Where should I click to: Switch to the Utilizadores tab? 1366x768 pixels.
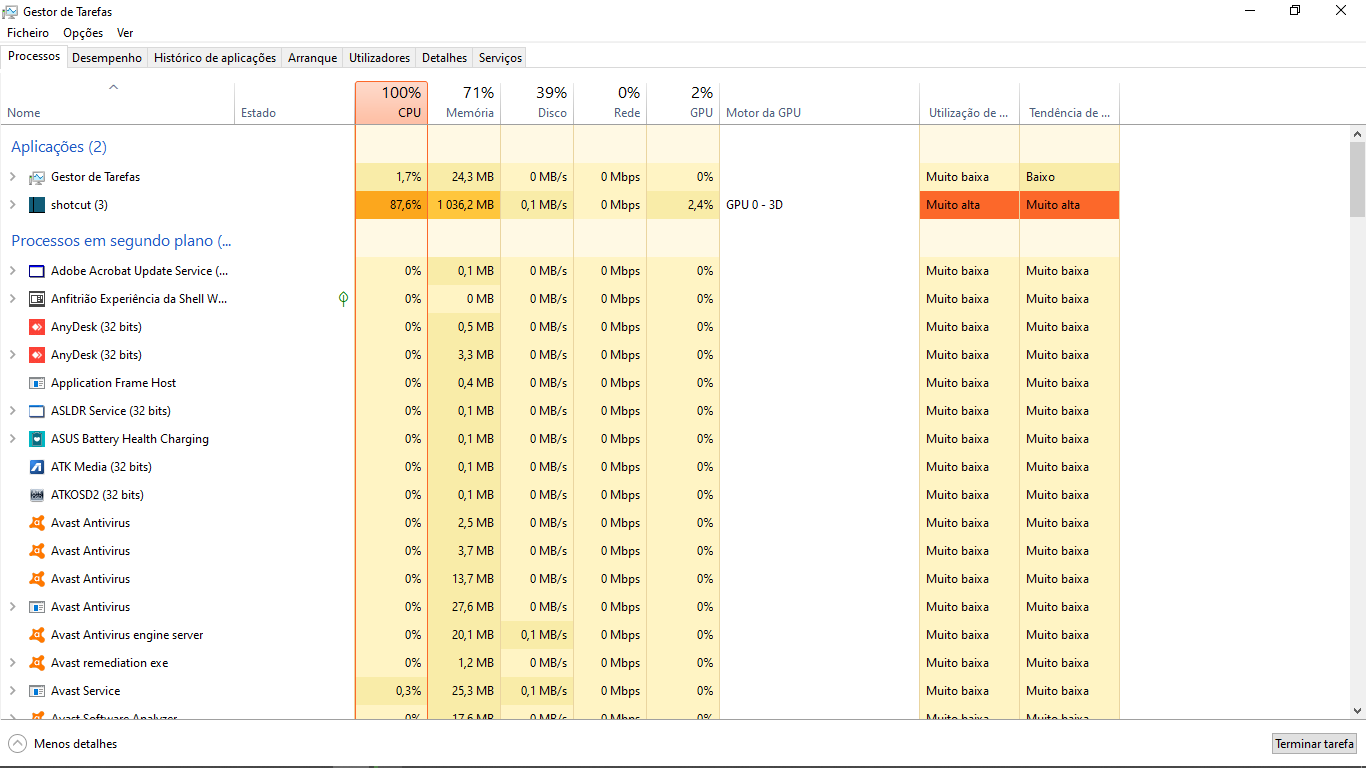pos(380,58)
